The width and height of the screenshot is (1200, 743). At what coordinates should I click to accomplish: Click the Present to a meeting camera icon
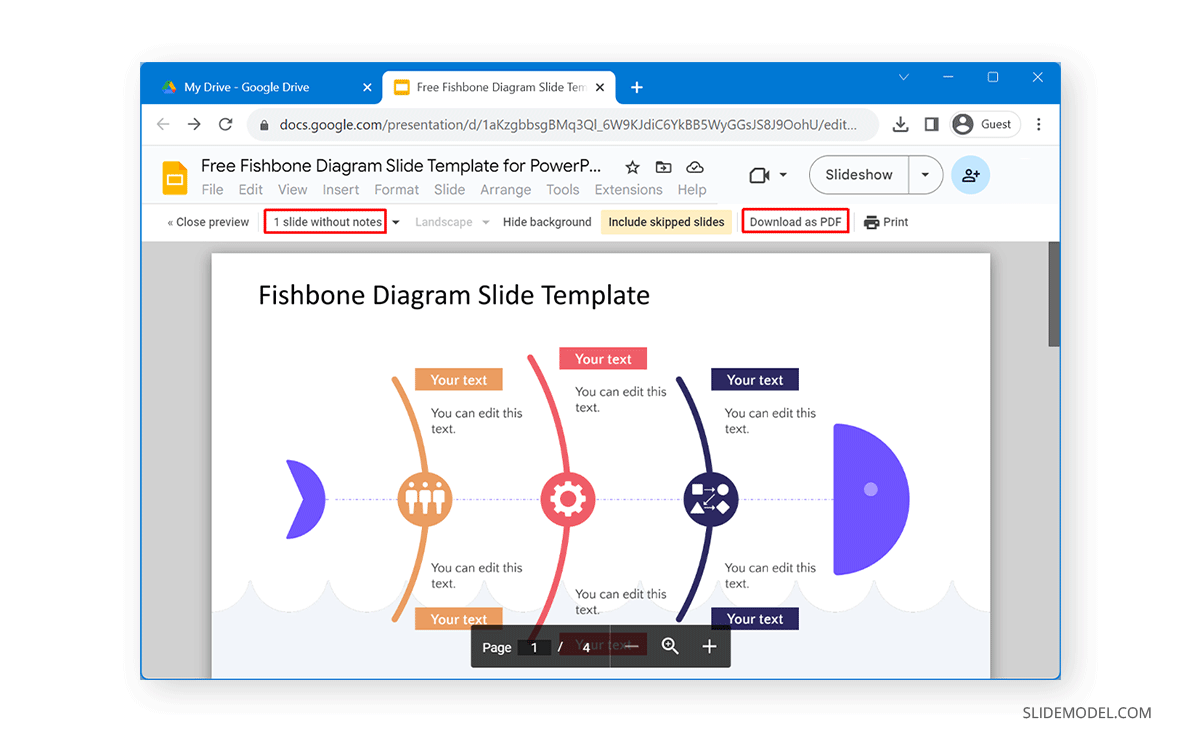[x=761, y=174]
